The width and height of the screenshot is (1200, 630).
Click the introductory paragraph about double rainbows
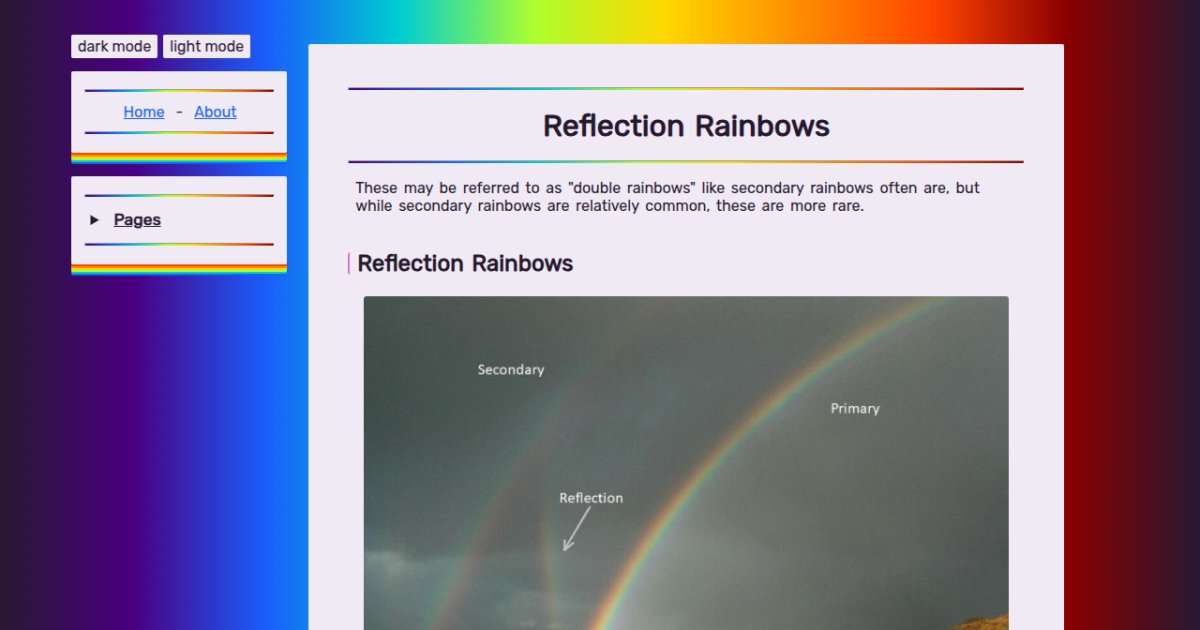coord(667,196)
